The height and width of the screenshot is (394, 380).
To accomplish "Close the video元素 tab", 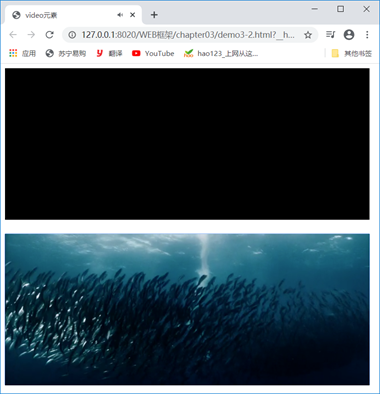I will [x=133, y=15].
